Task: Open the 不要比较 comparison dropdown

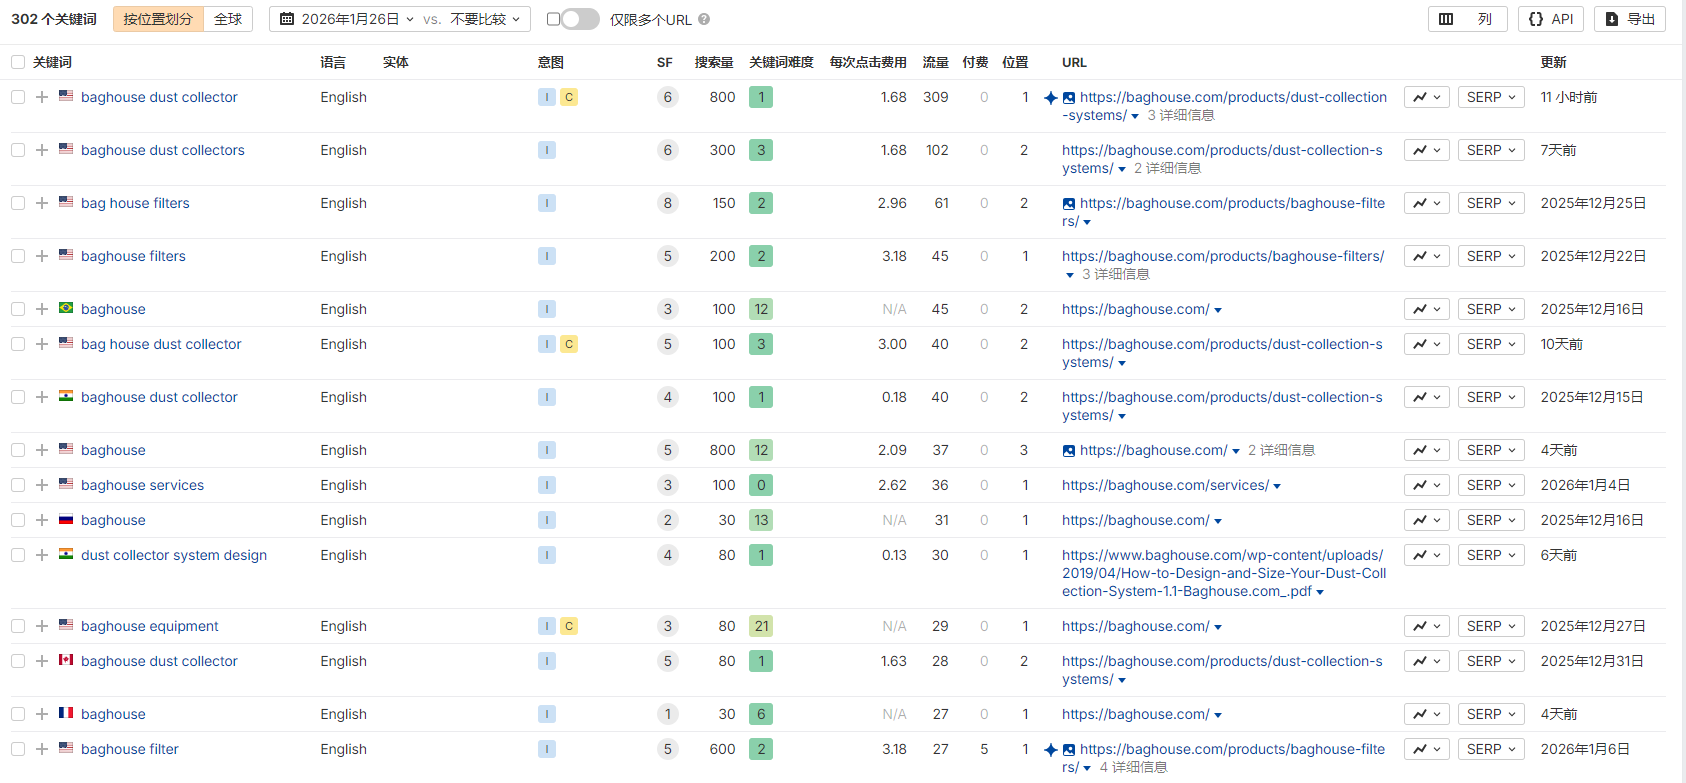Action: [485, 19]
